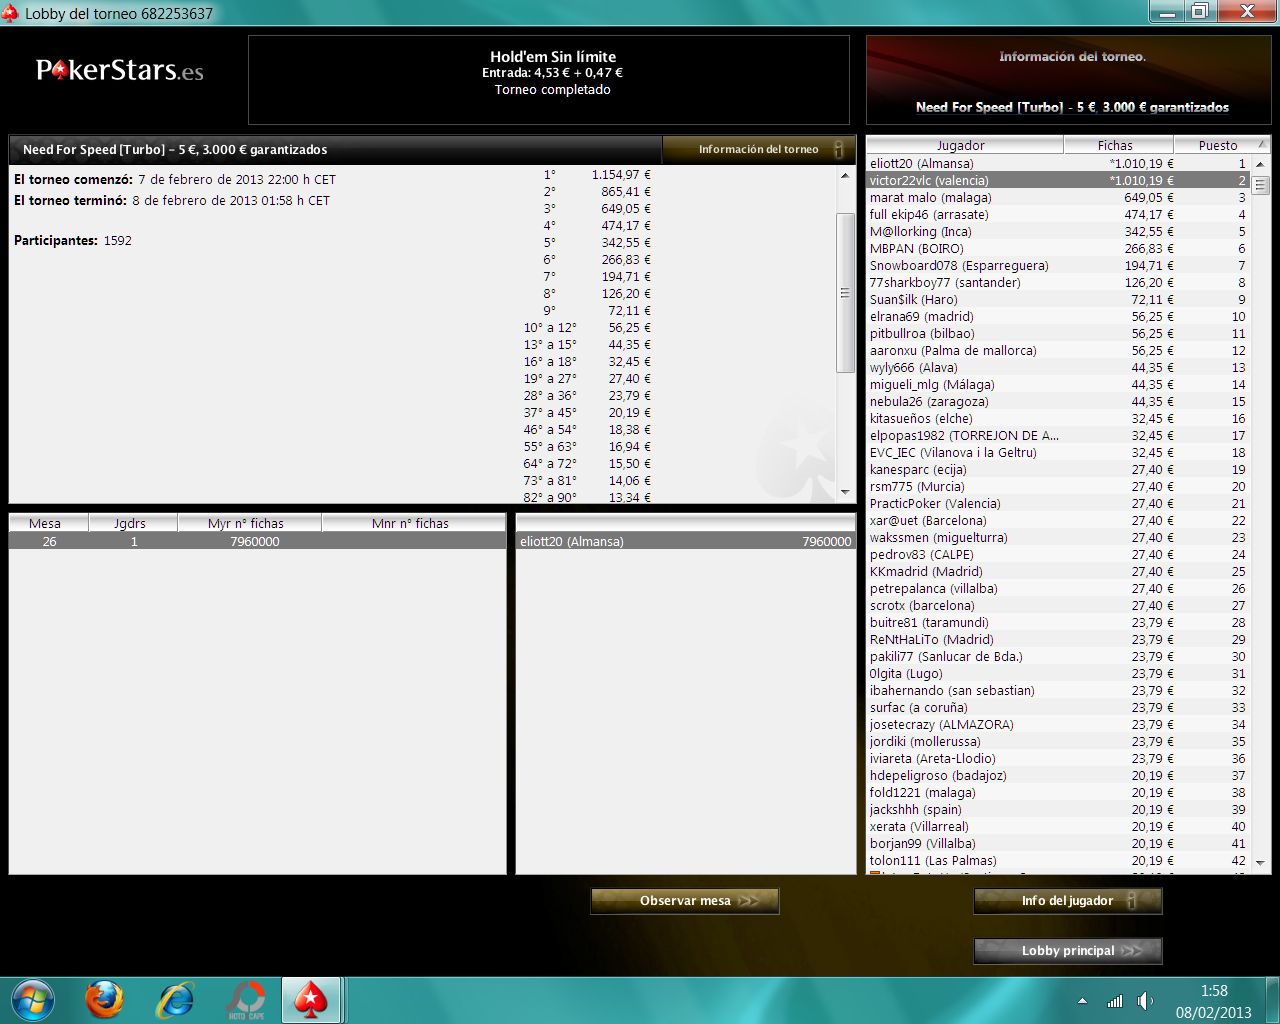Open the volume speaker tray icon
This screenshot has width=1280, height=1024.
(1146, 1001)
